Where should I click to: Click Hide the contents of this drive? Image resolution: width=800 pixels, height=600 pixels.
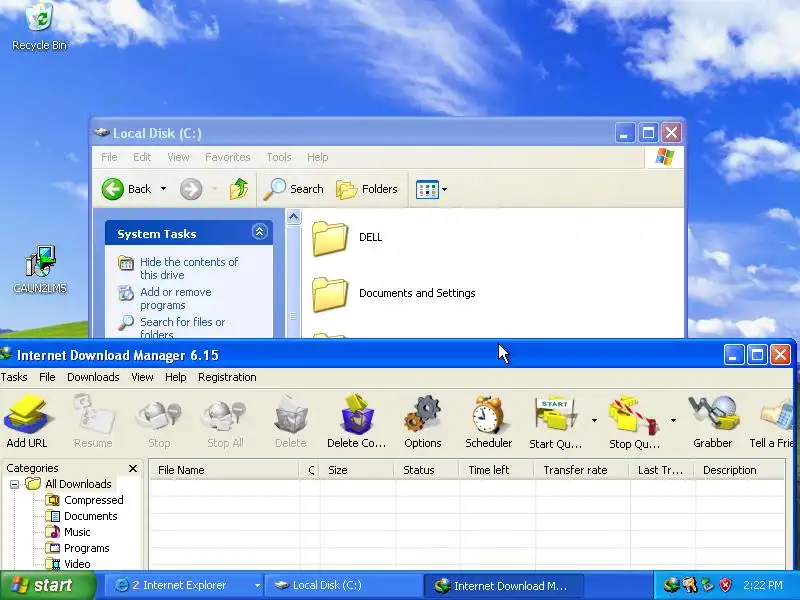coord(189,268)
